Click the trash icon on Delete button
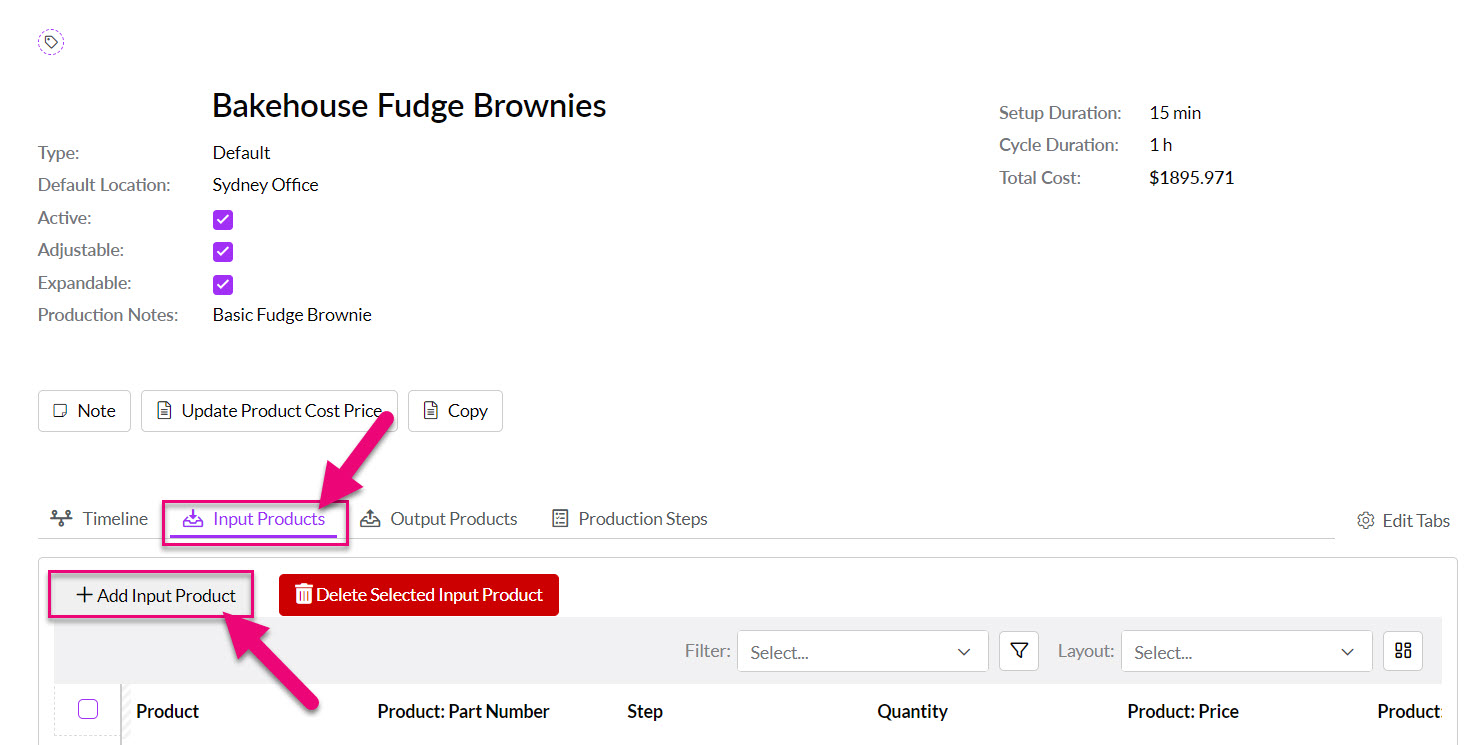Screen dimensions: 1477x745 point(304,595)
